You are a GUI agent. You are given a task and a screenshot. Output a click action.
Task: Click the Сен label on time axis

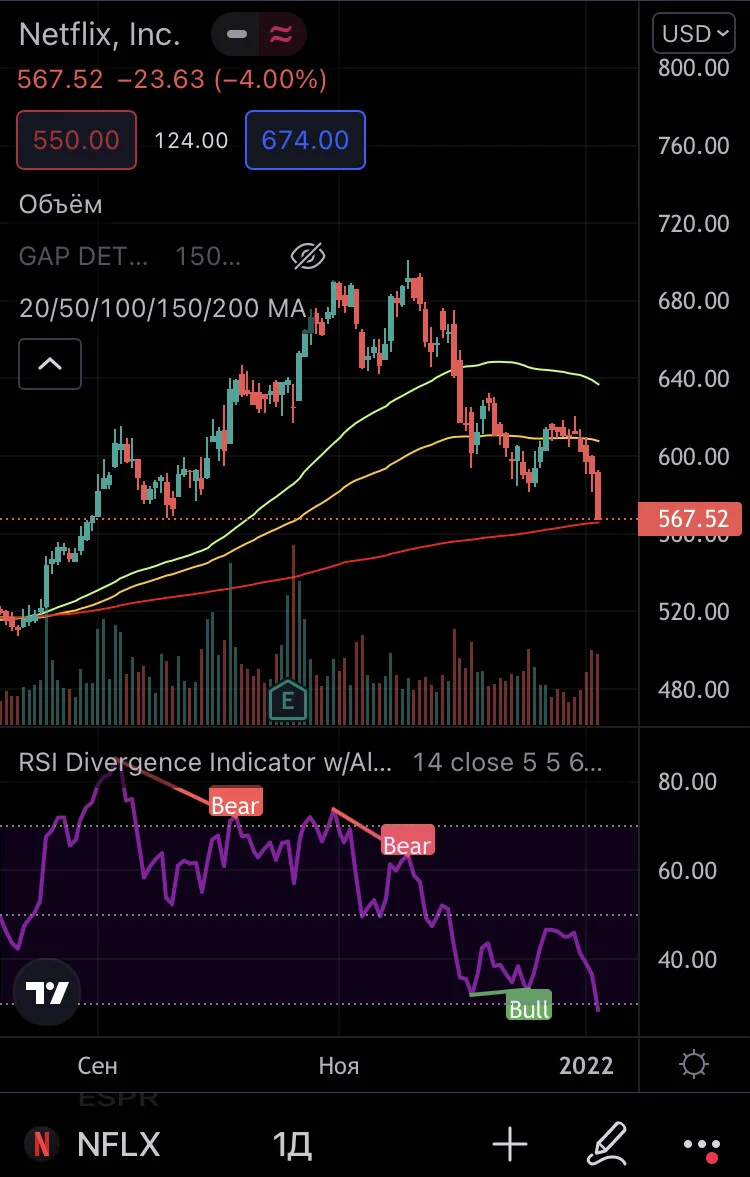98,1065
